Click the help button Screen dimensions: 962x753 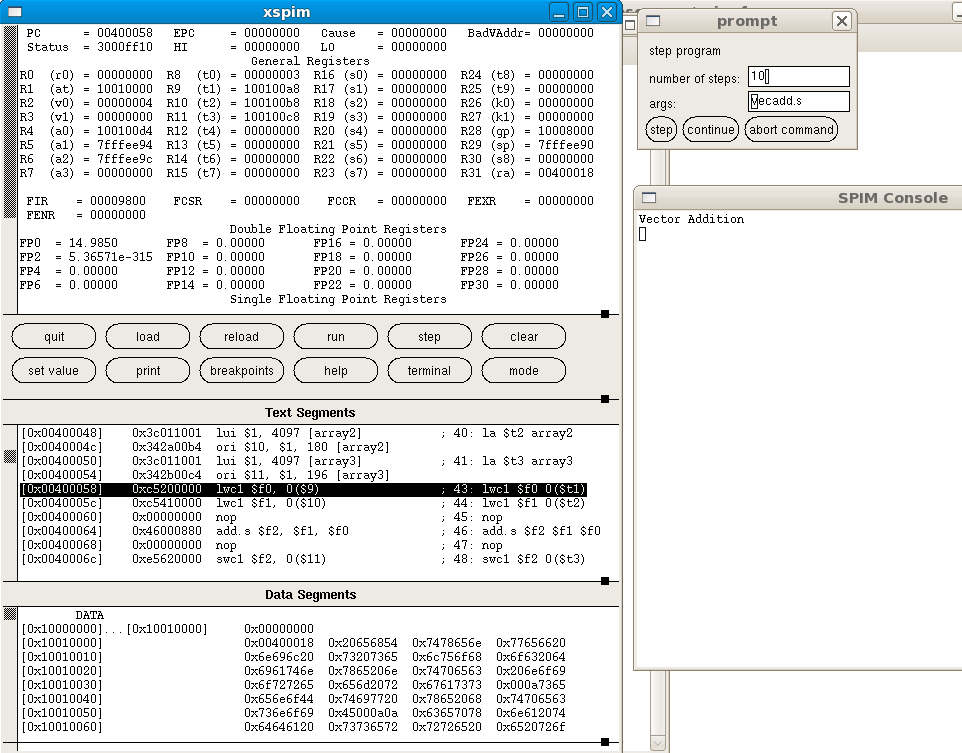pyautogui.click(x=335, y=371)
